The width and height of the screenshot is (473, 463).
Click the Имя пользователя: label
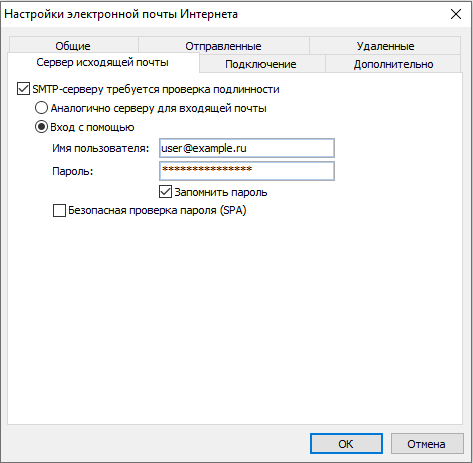[101, 148]
